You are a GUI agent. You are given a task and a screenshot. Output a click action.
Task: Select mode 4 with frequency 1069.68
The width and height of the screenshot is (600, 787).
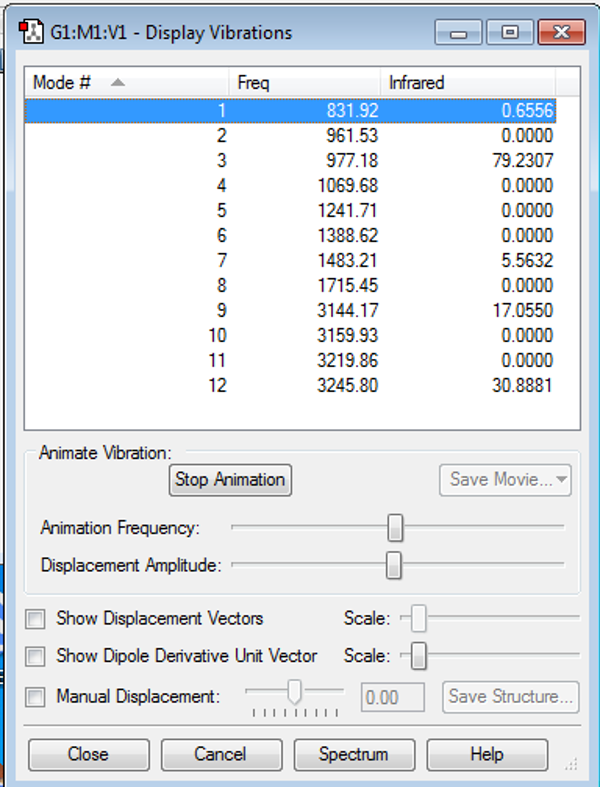coord(290,186)
